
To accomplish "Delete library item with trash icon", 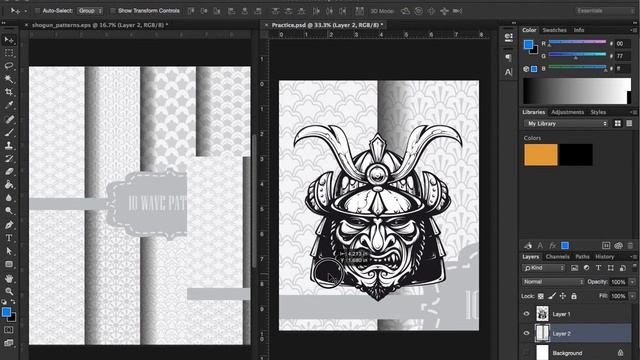I will [631, 245].
